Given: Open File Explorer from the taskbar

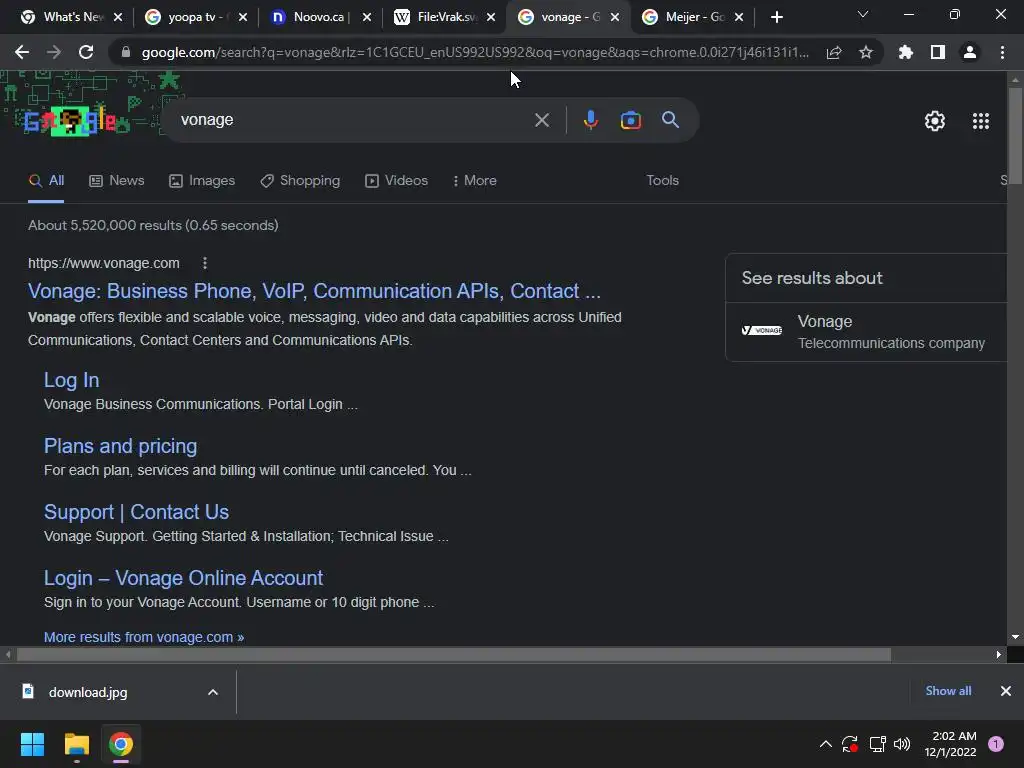Looking at the screenshot, I should (76, 744).
